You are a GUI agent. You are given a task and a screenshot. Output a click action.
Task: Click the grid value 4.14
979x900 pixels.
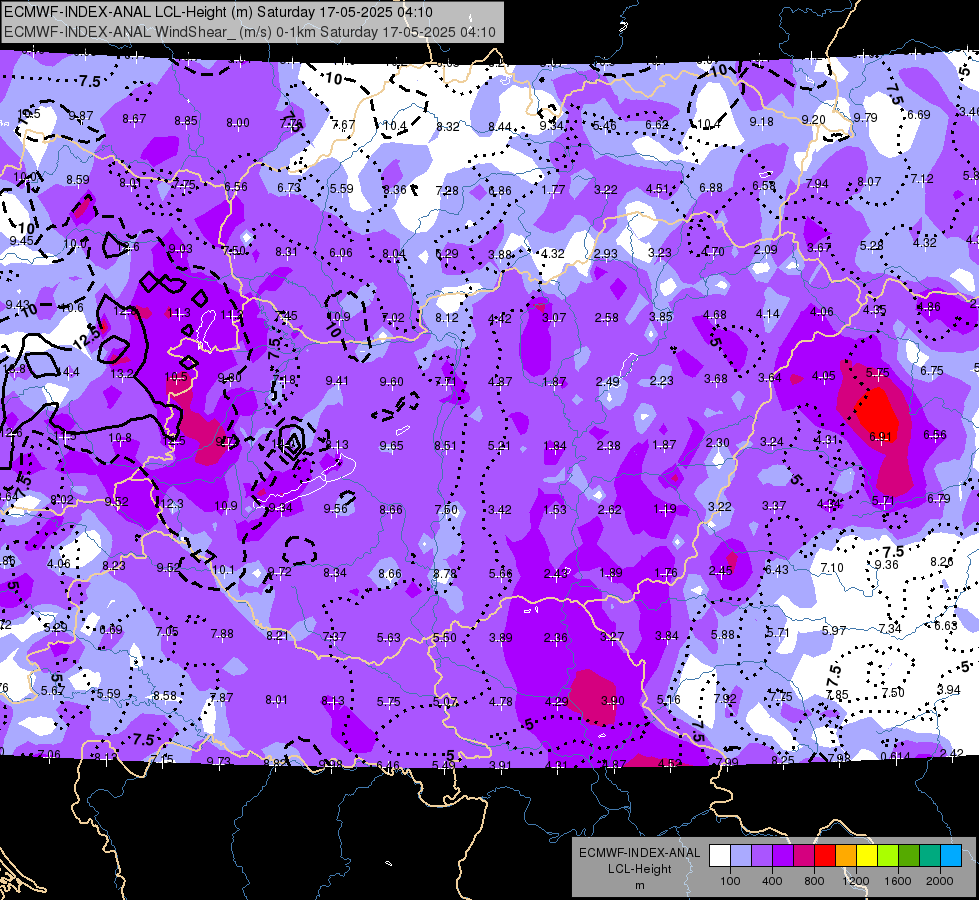[767, 314]
